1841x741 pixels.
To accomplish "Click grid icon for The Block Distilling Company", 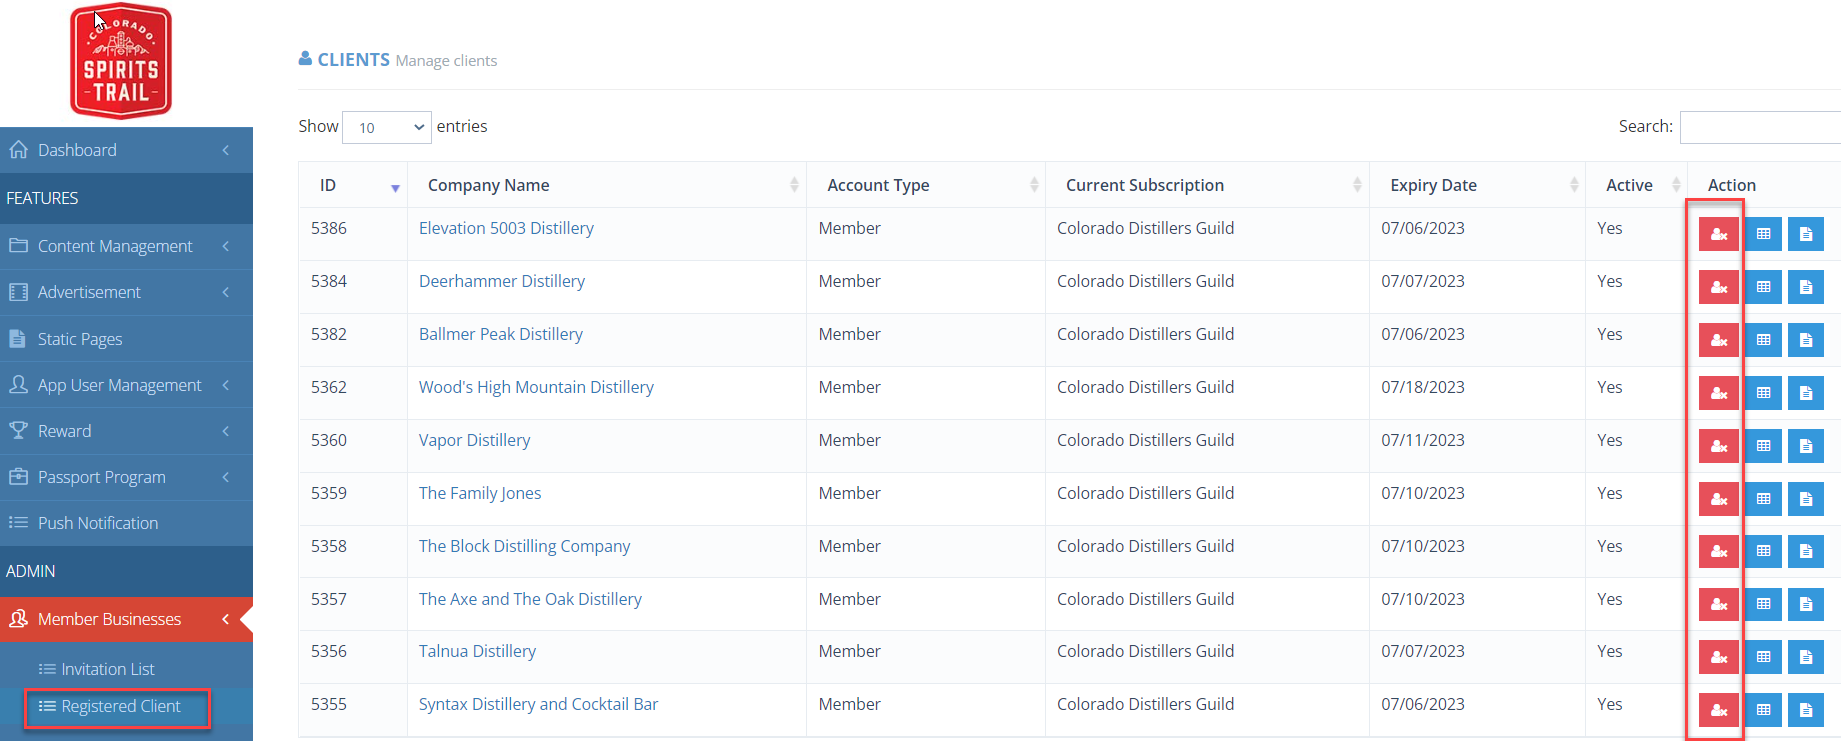I will pyautogui.click(x=1763, y=551).
